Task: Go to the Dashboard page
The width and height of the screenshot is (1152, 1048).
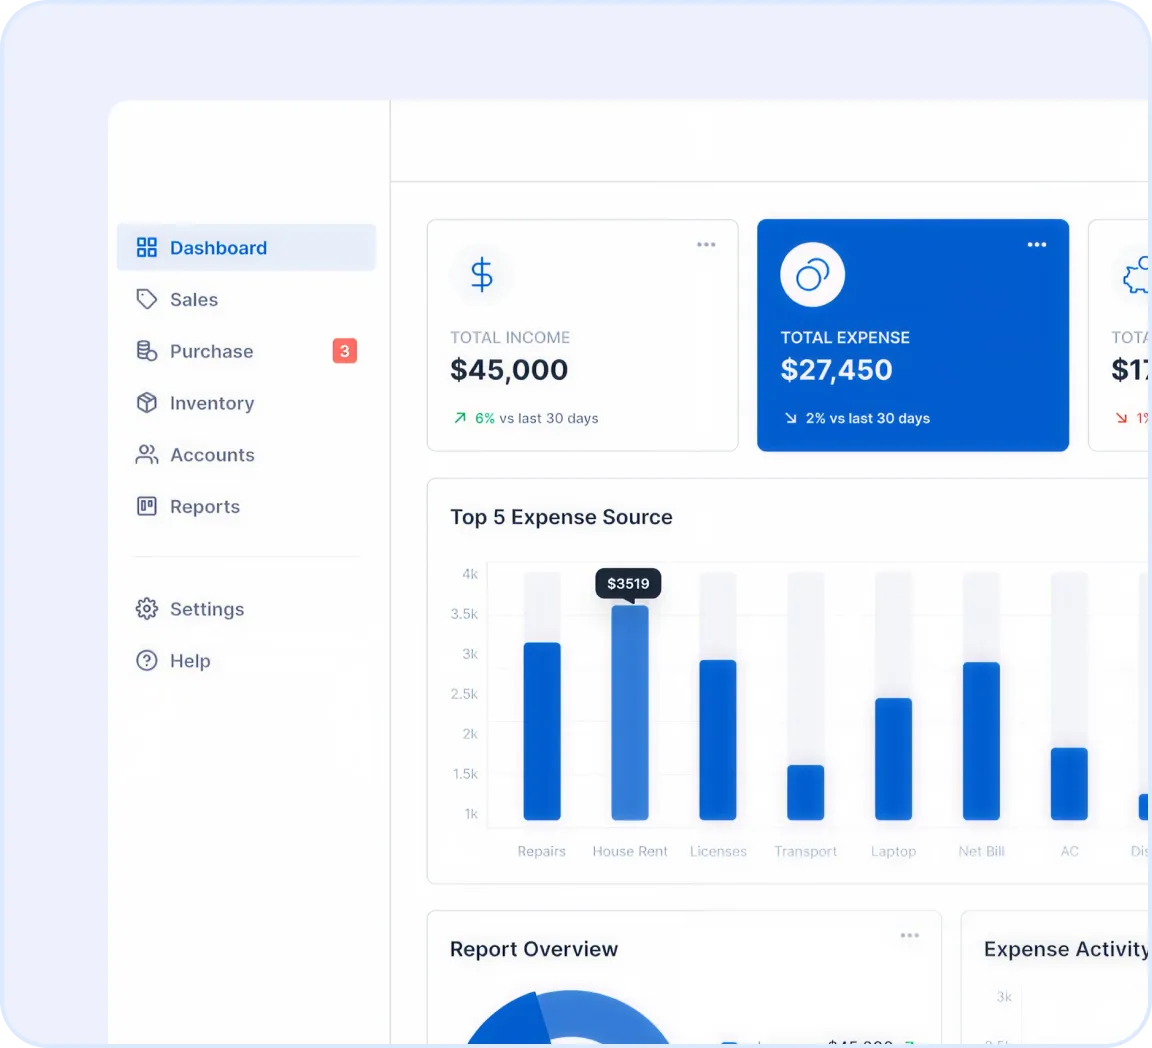Action: (246, 248)
